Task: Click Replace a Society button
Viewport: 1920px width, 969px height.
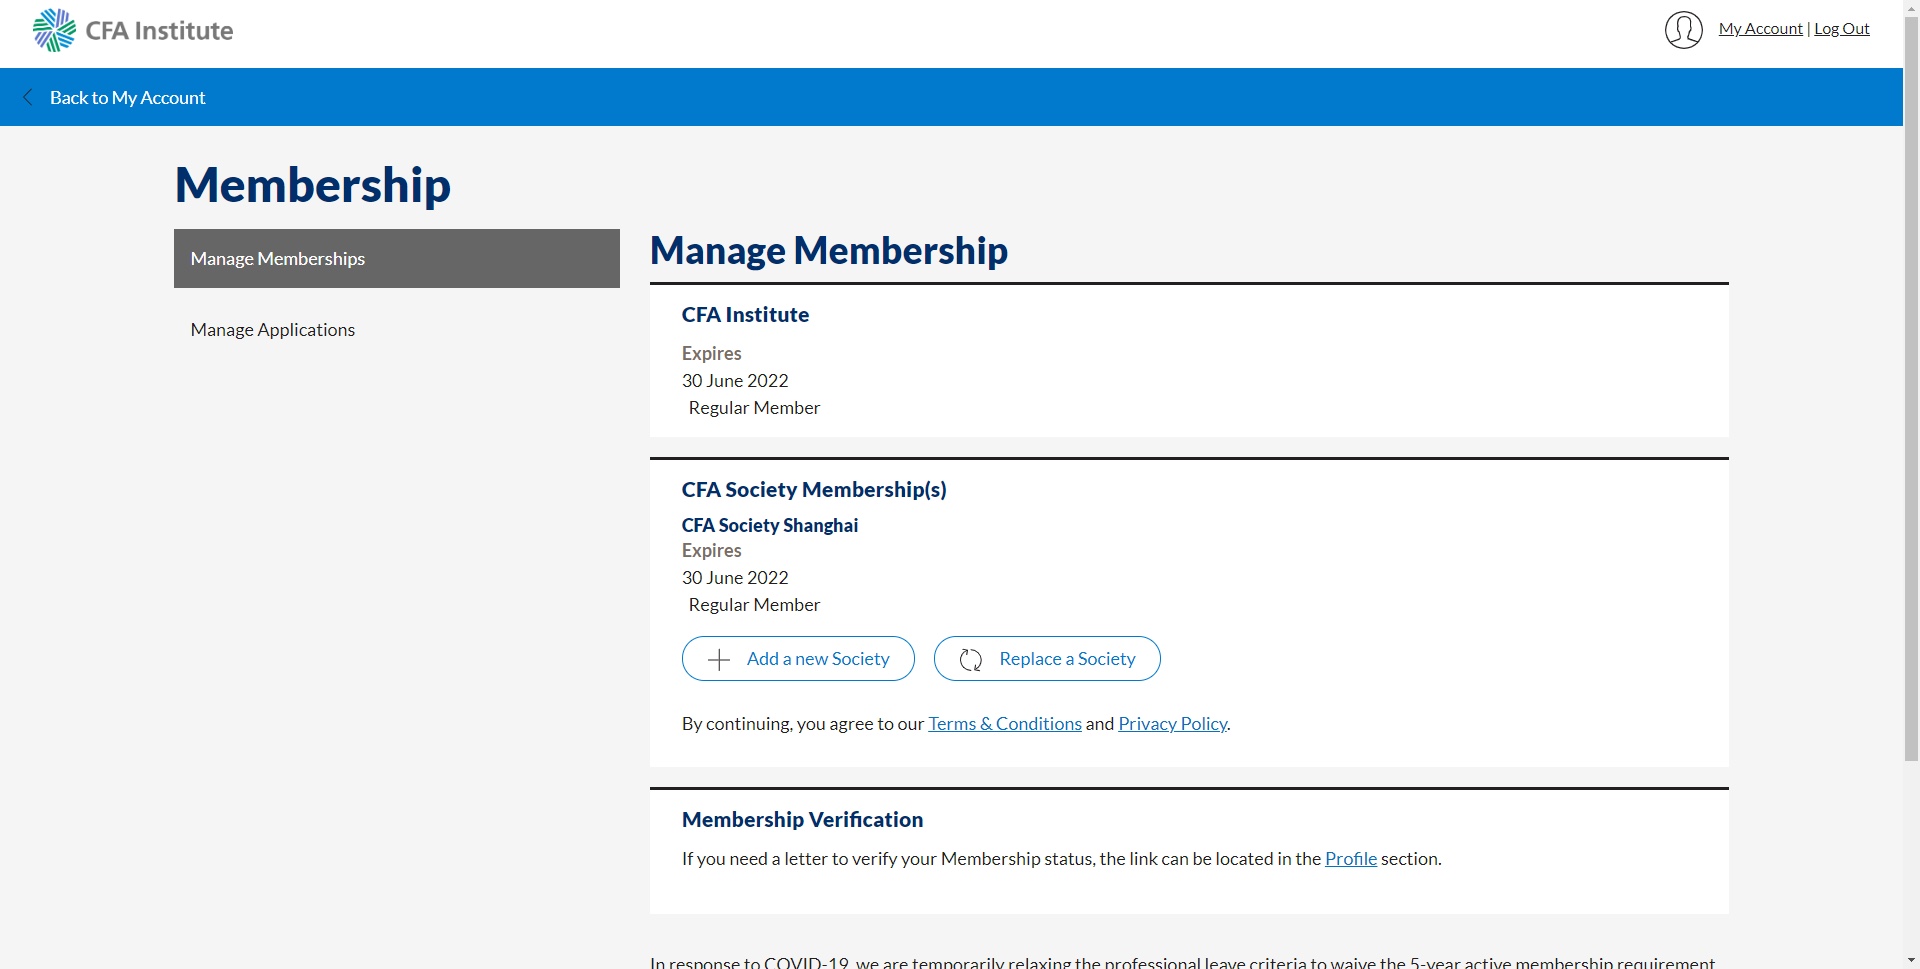Action: click(x=1047, y=659)
